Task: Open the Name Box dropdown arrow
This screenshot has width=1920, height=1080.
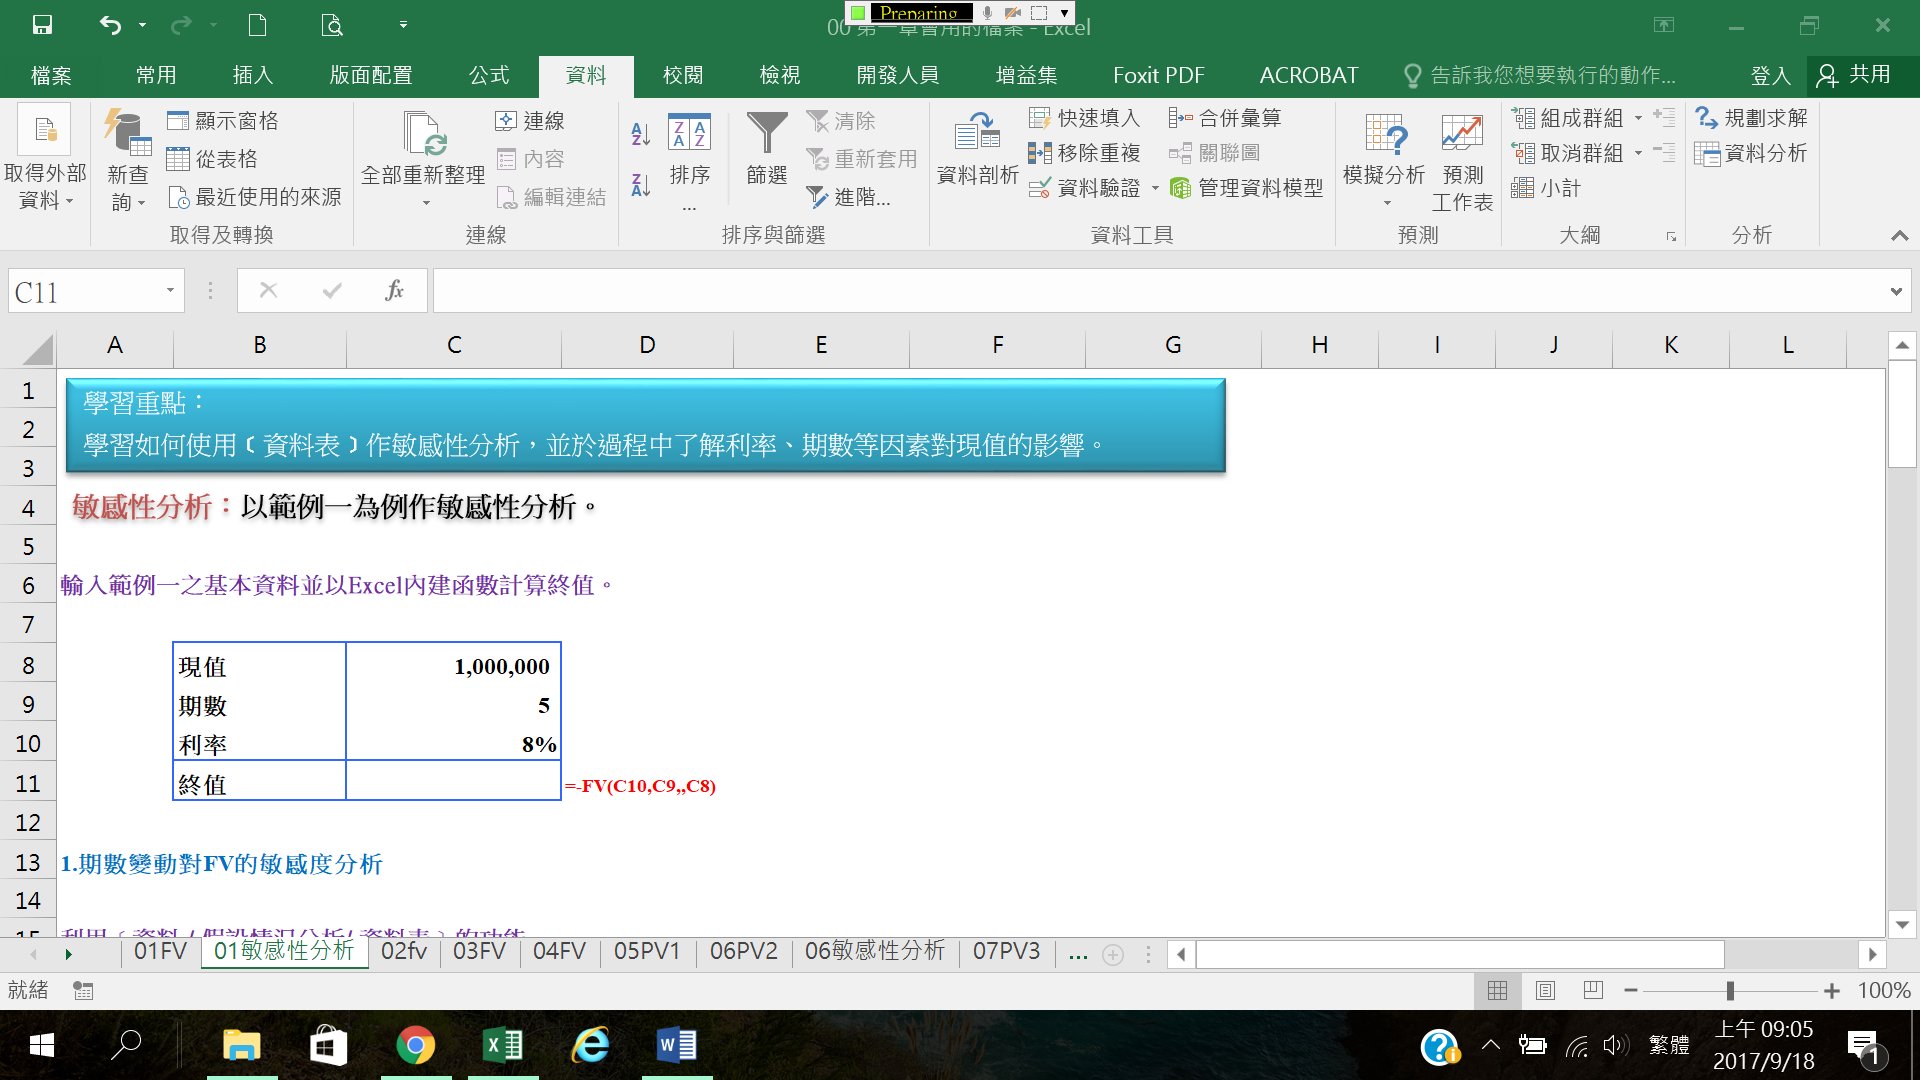Action: click(170, 291)
